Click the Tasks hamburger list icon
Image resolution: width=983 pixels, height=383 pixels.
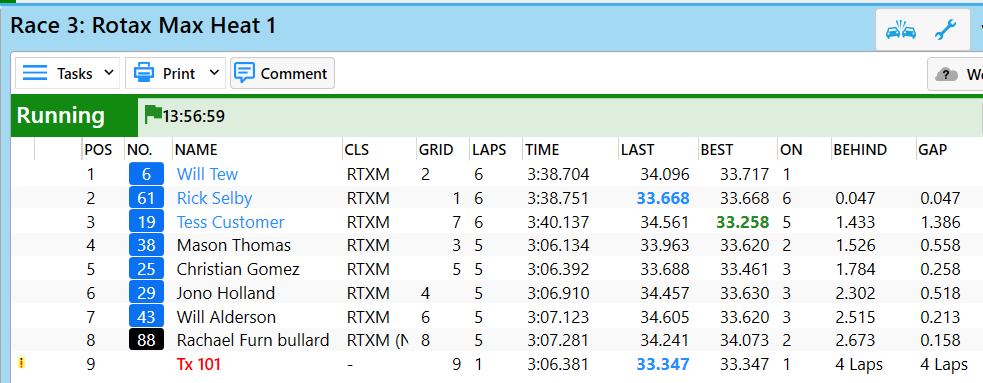35,73
